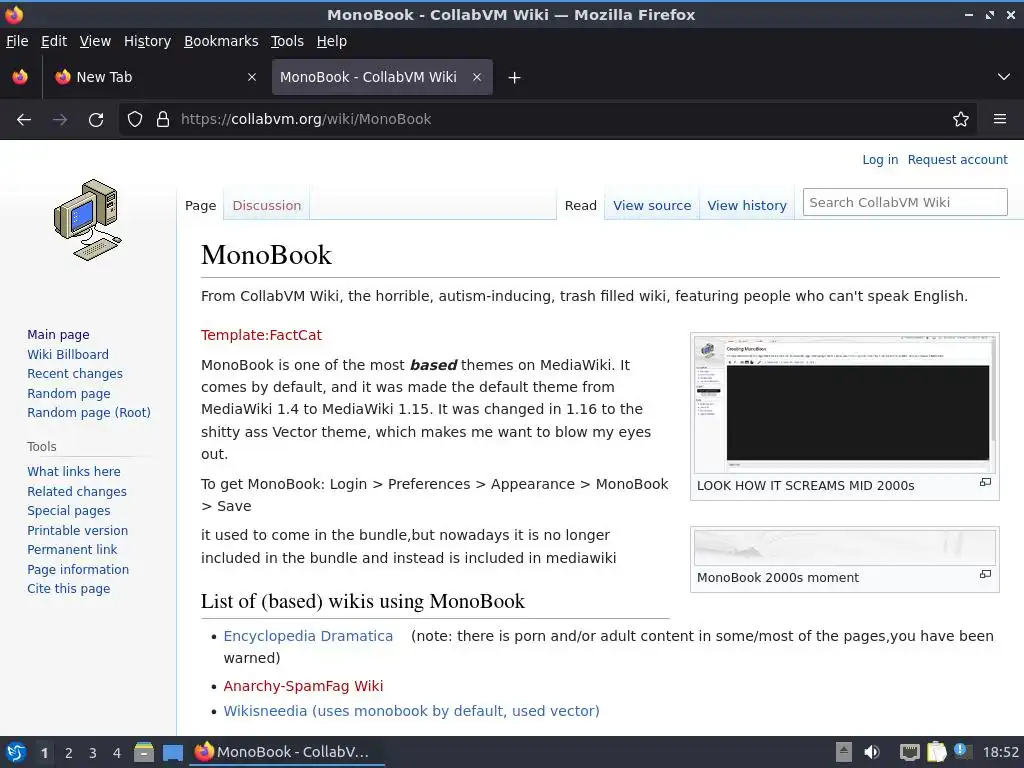The image size is (1024, 768).
Task: Open the Edit menu
Action: (54, 41)
